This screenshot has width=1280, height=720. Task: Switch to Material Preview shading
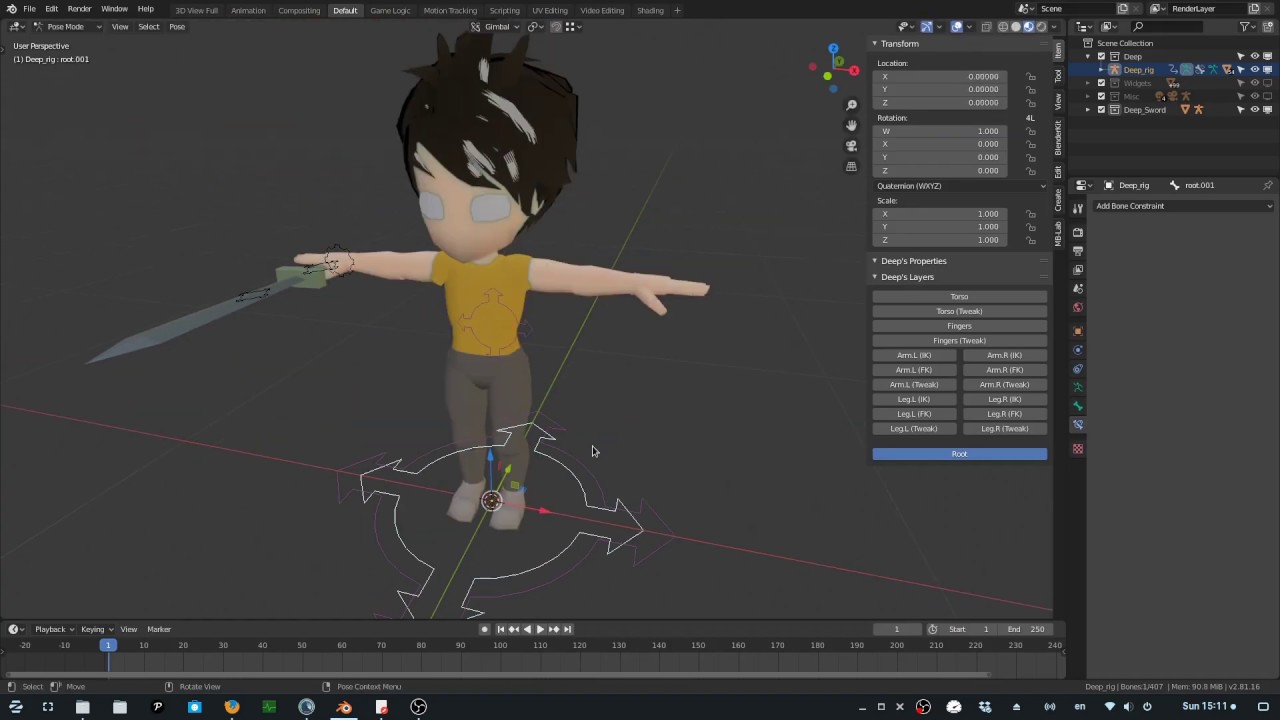coord(1028,27)
